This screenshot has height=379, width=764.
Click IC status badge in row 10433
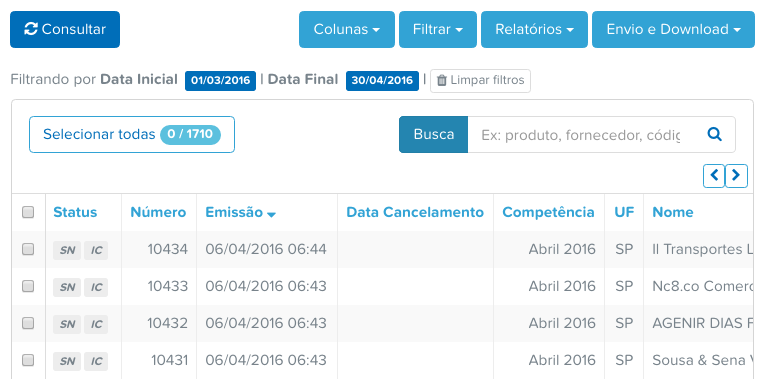pyautogui.click(x=96, y=287)
